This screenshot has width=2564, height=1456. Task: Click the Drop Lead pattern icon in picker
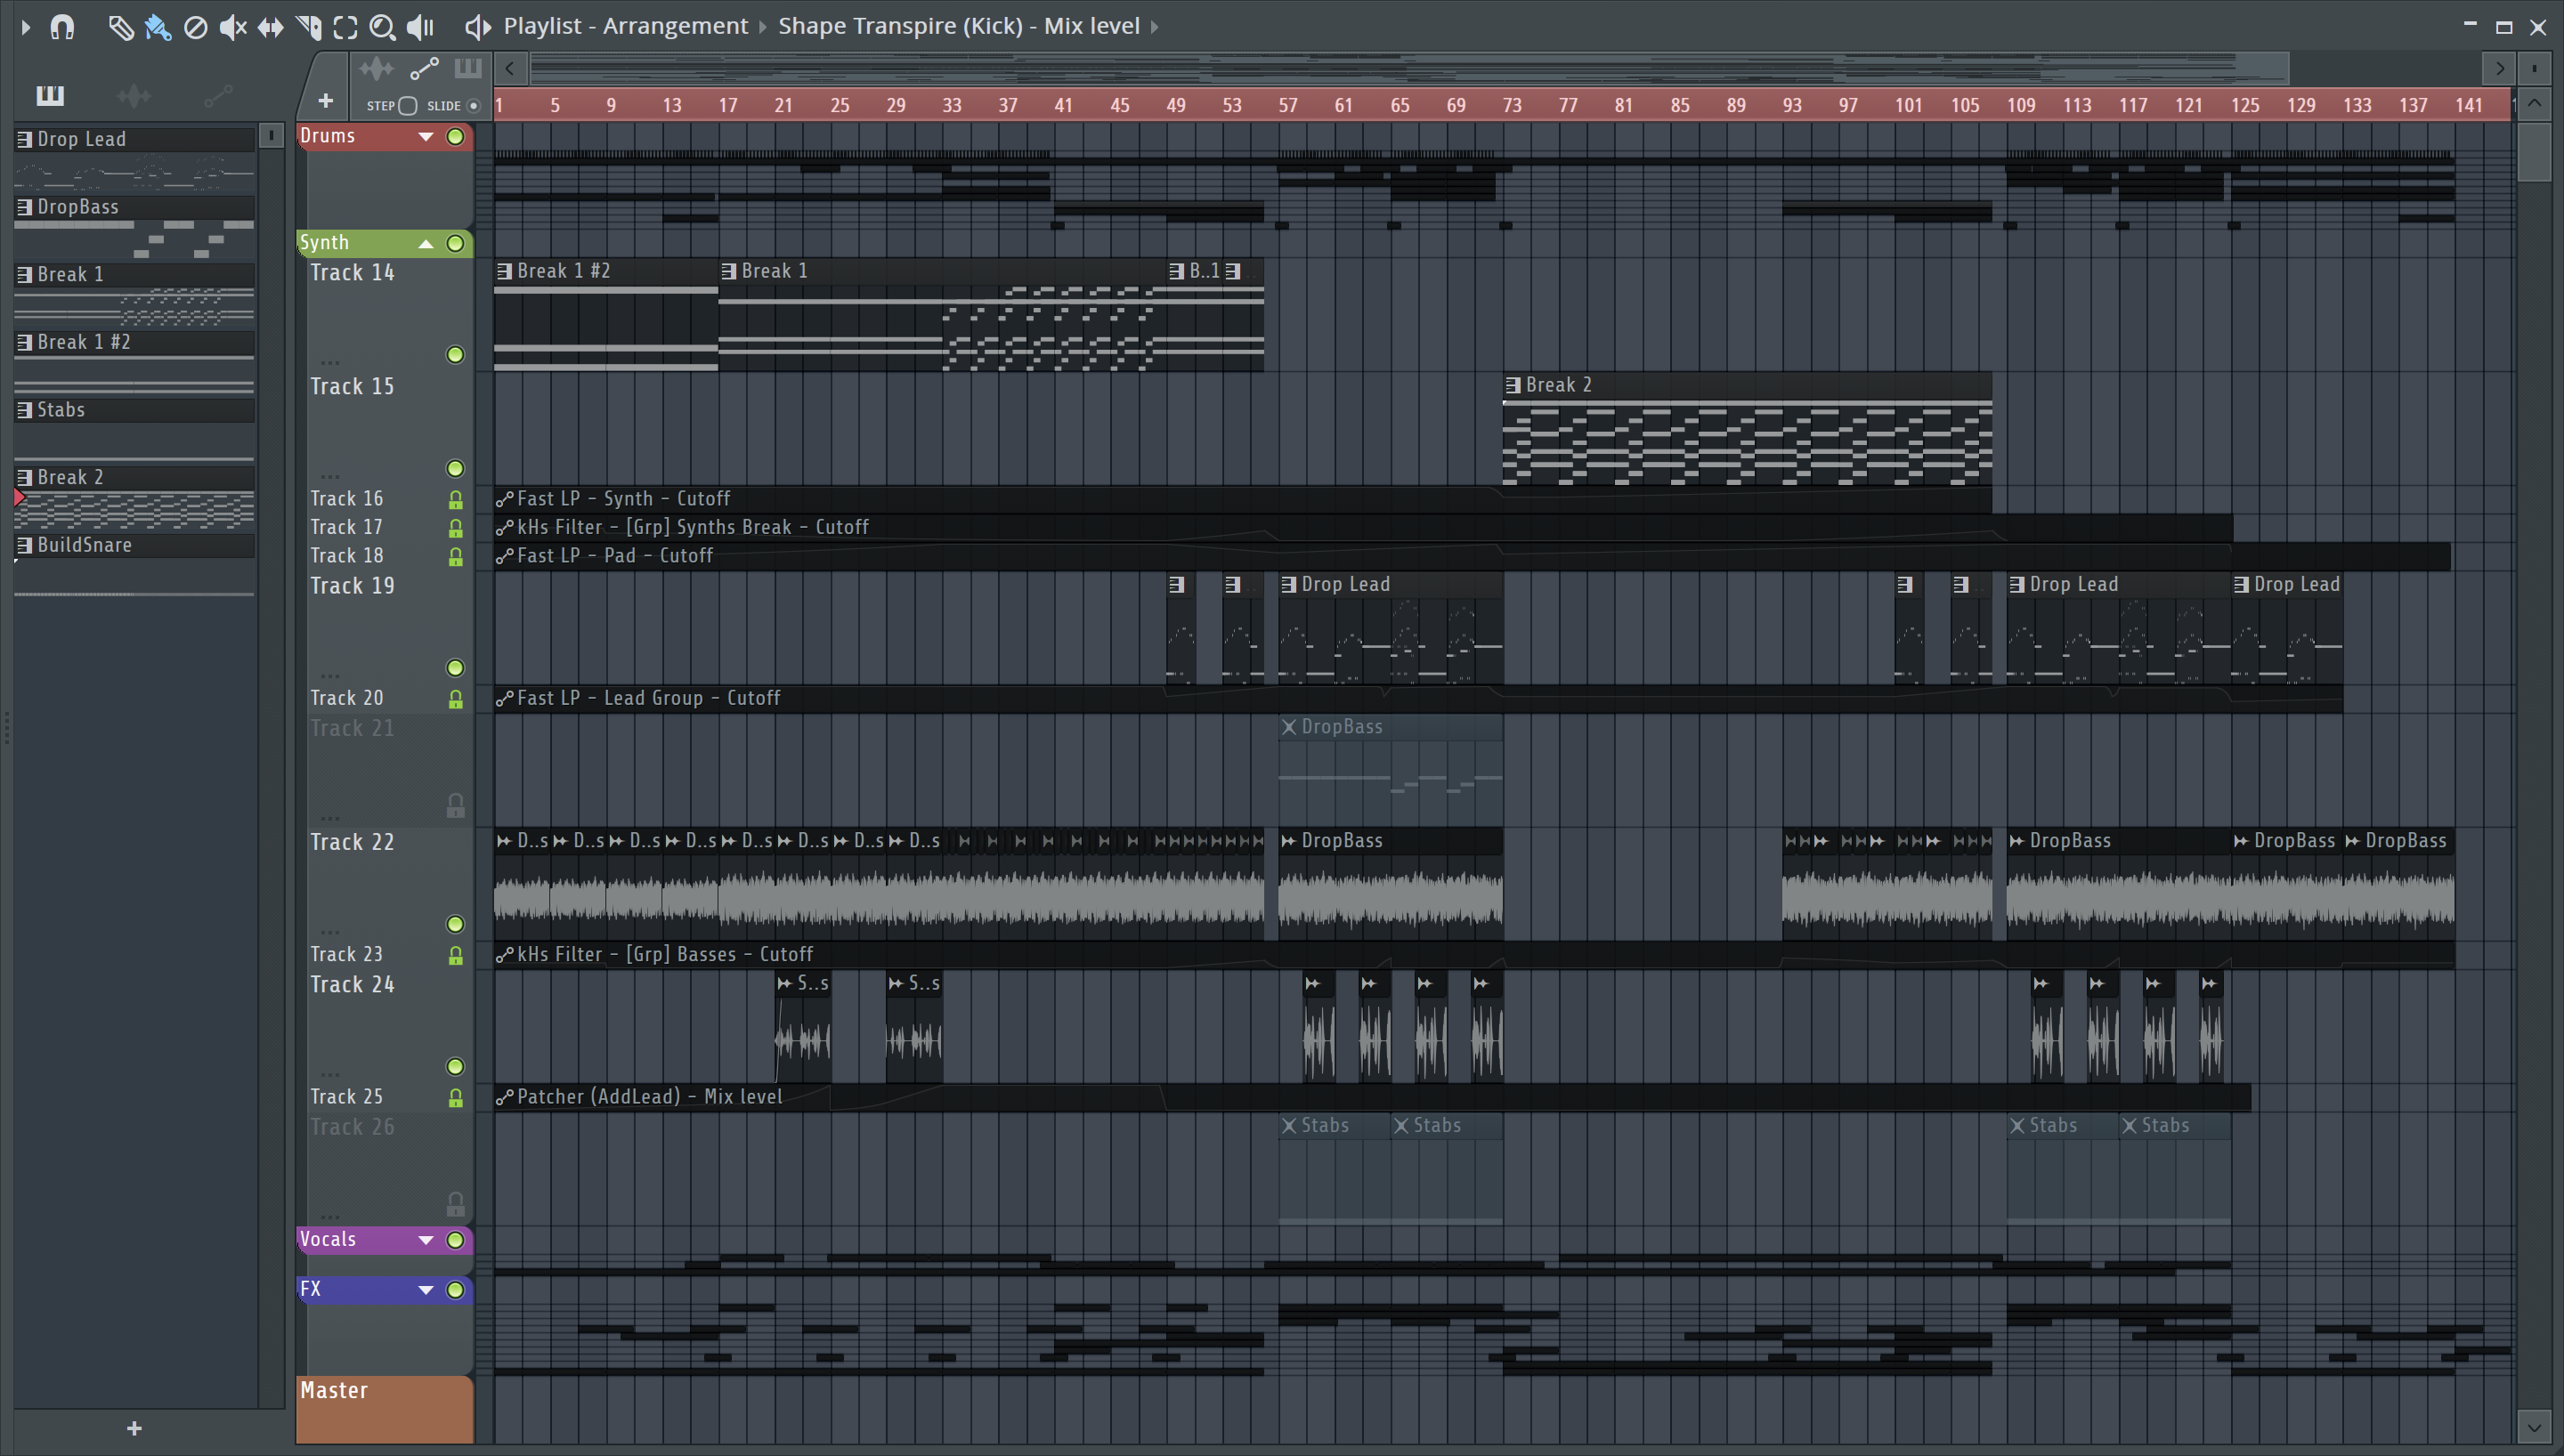point(25,140)
